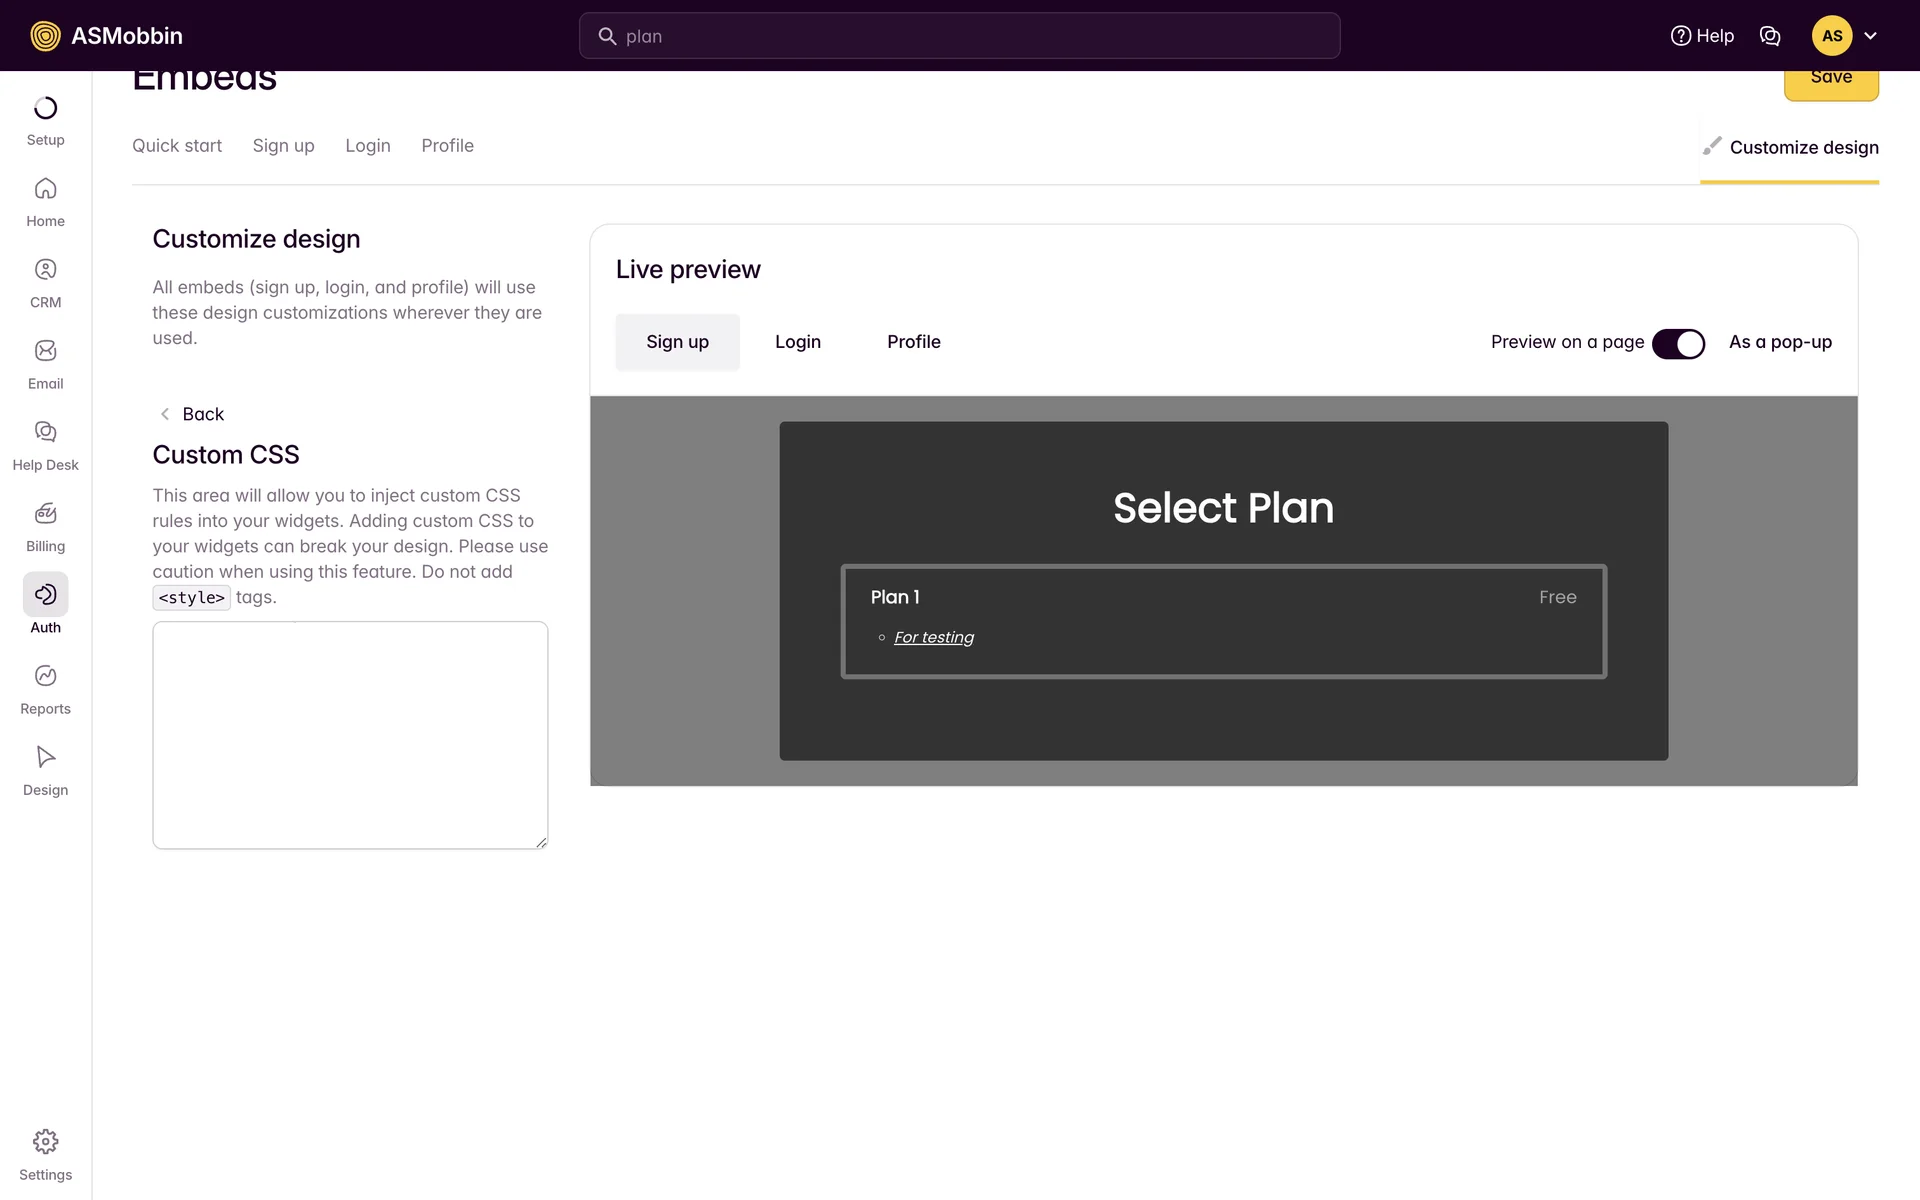Go back using the Back chevron
The width and height of the screenshot is (1920, 1200).
coord(166,414)
